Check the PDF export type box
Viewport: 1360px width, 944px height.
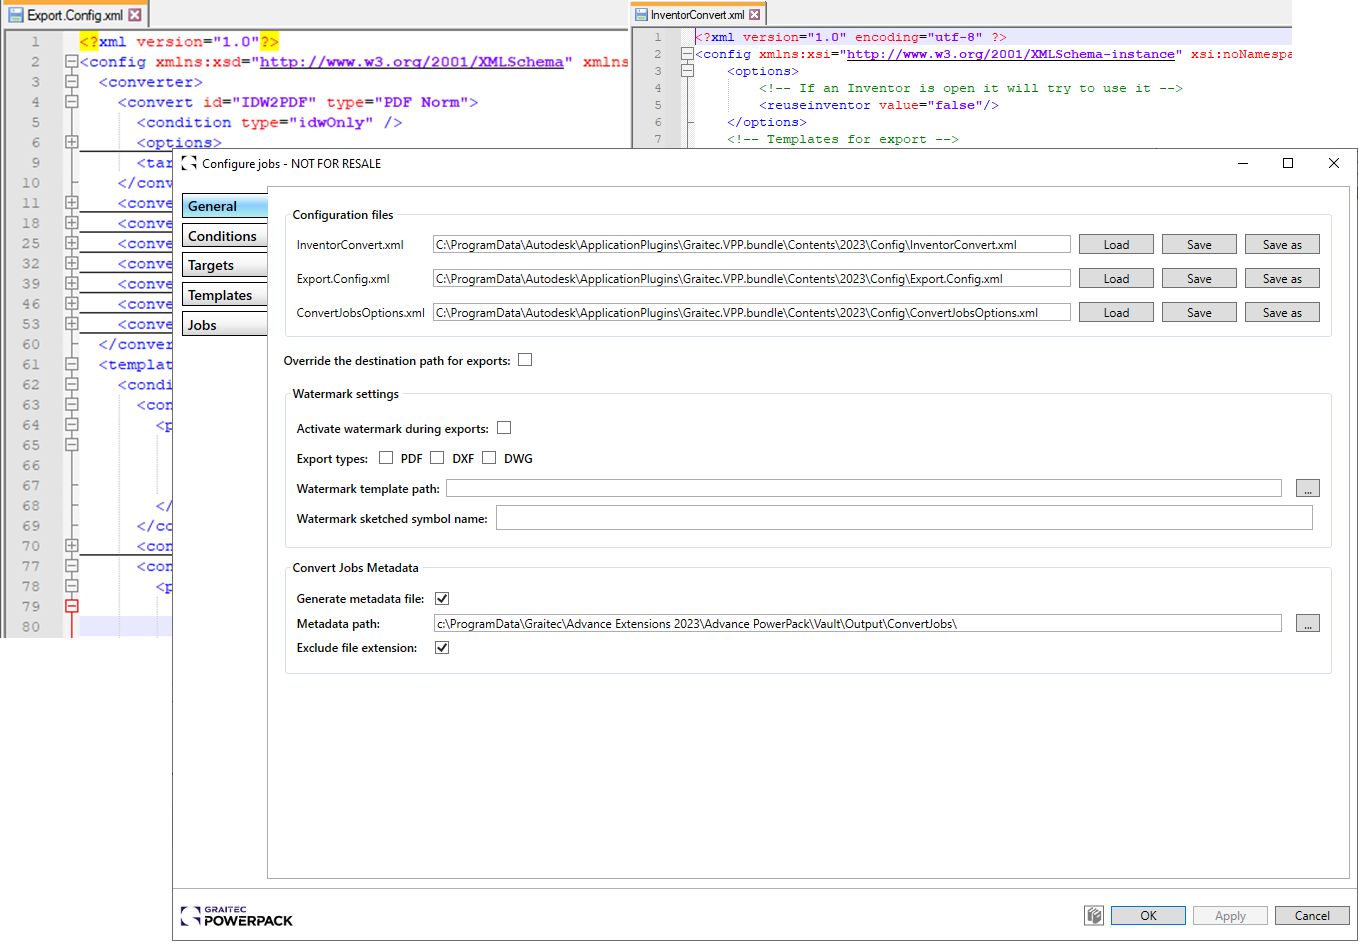tap(386, 458)
